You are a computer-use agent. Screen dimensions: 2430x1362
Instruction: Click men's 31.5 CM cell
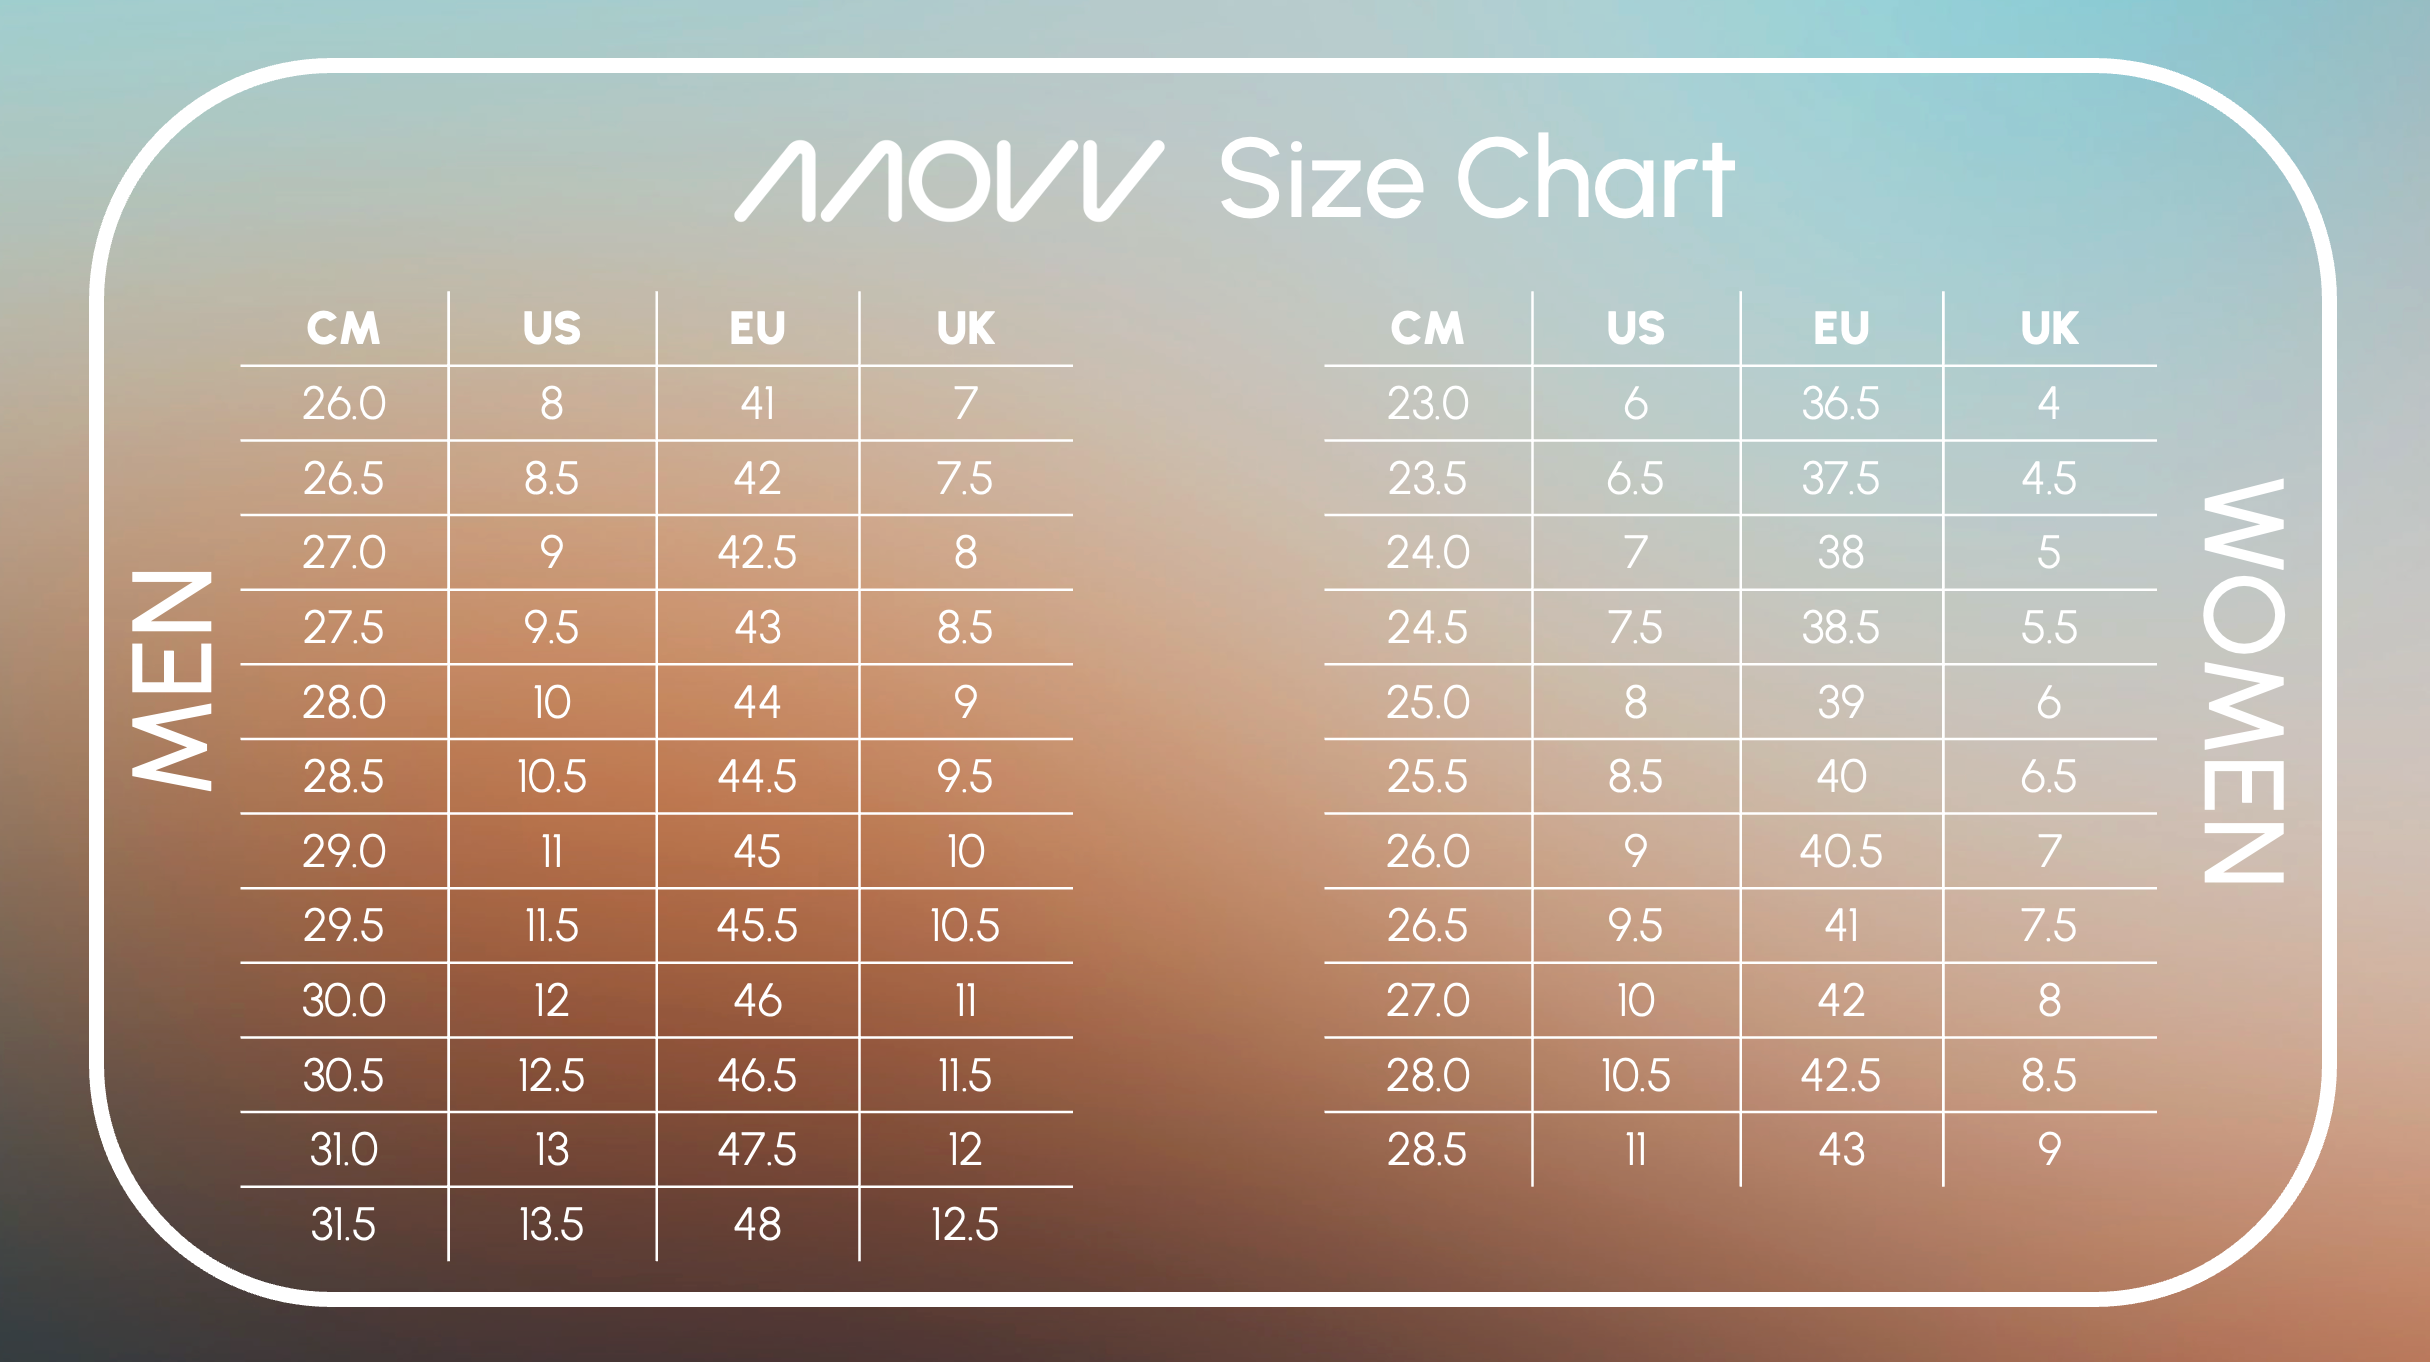343,1225
